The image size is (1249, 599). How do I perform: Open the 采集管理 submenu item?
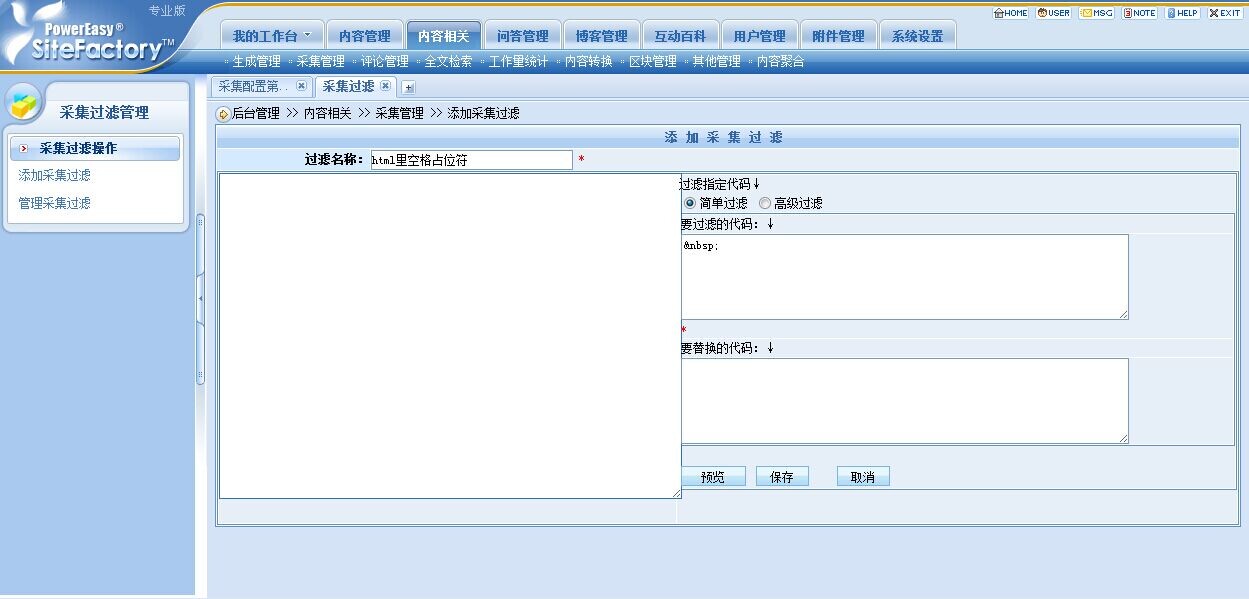(x=320, y=62)
